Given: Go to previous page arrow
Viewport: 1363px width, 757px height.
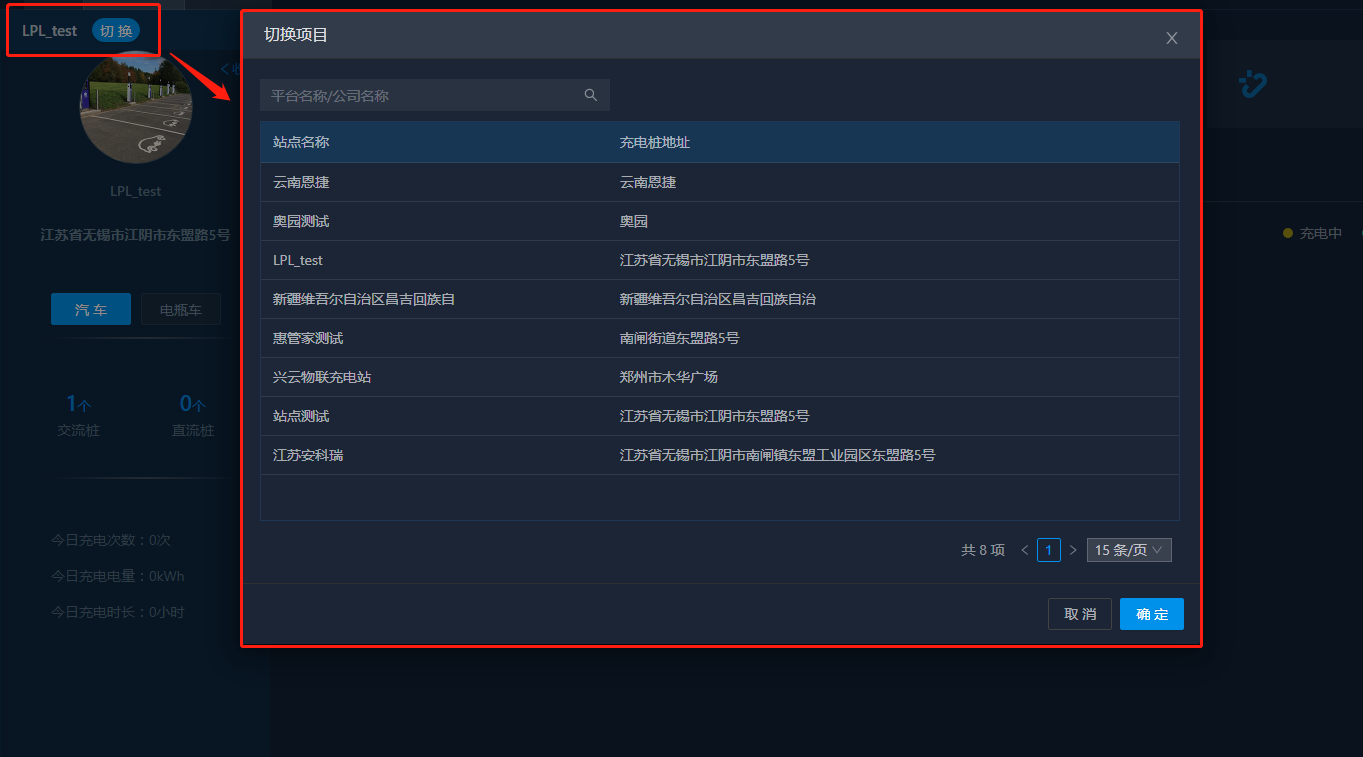Looking at the screenshot, I should 1024,550.
